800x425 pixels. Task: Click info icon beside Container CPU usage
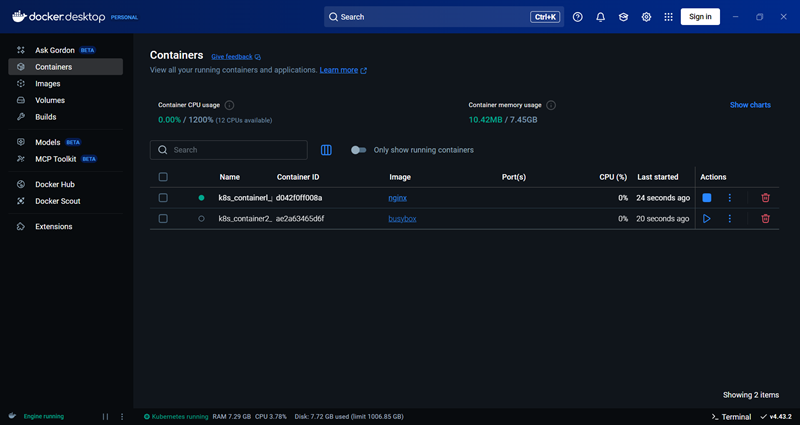(x=230, y=105)
